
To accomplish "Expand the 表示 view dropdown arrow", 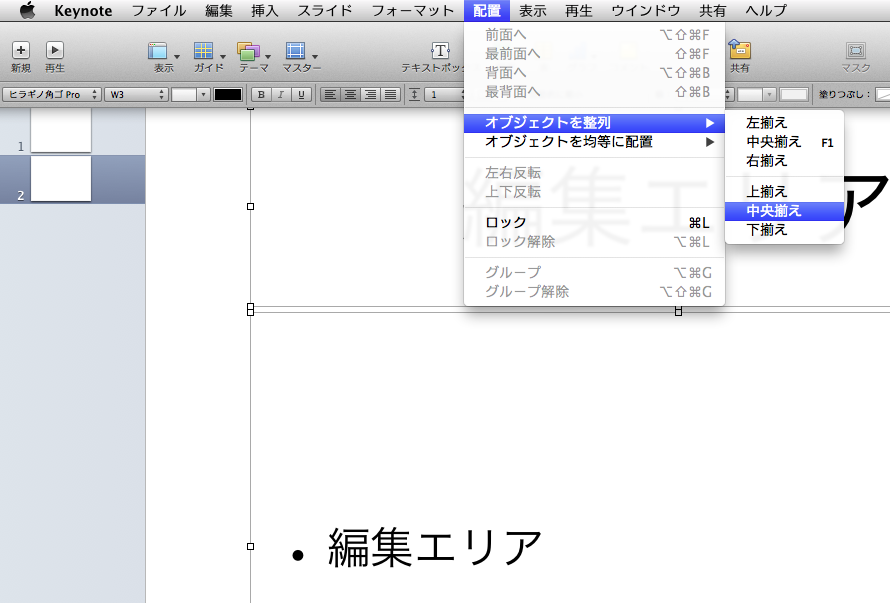I will [177, 56].
